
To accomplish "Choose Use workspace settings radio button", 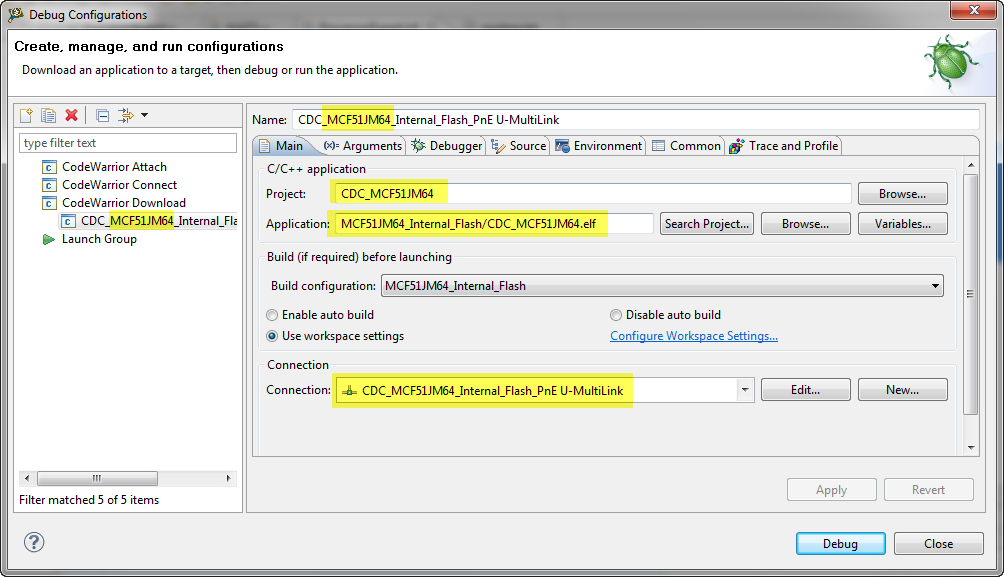I will point(272,336).
